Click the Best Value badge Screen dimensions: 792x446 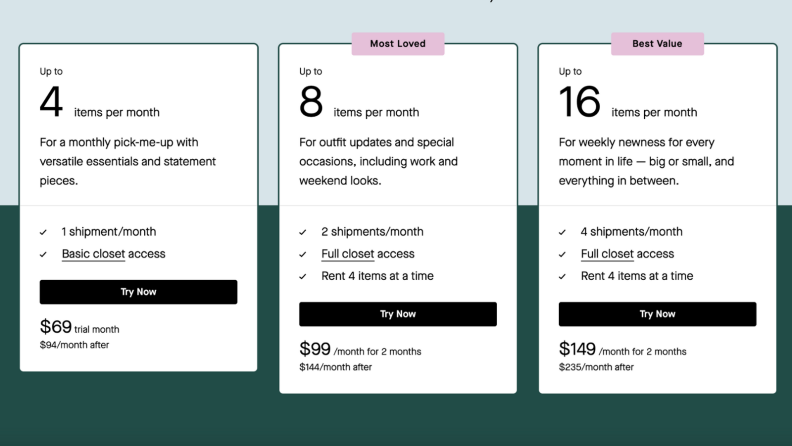(657, 44)
